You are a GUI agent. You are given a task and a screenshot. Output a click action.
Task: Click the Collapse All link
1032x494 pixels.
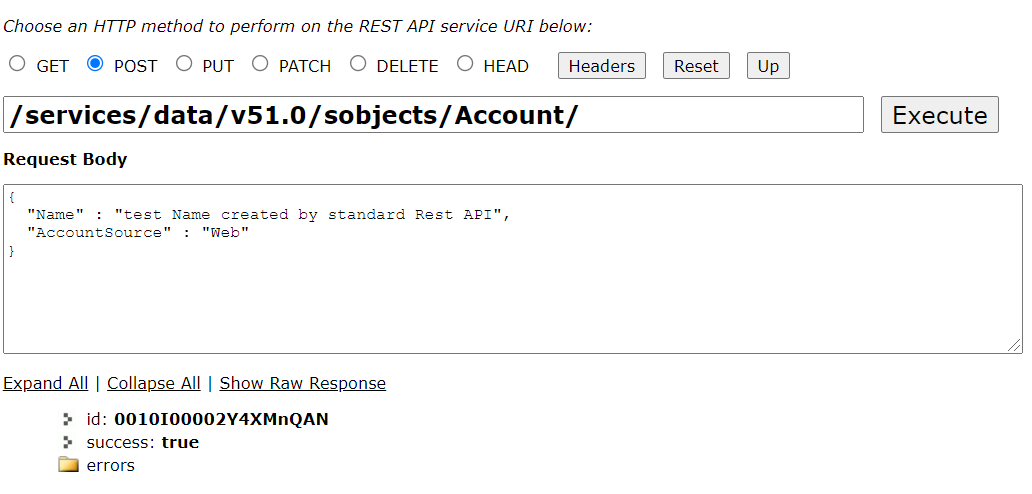tap(153, 383)
